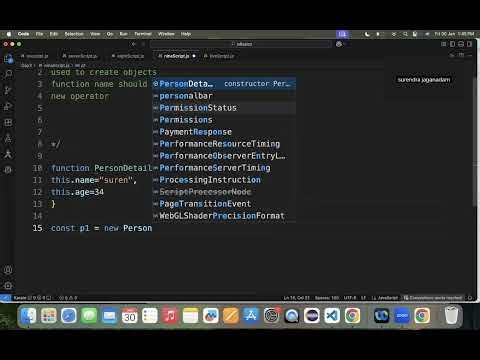Screen dimensions: 480x360
Task: Click the editor vertical scrollbar
Action: (474, 143)
